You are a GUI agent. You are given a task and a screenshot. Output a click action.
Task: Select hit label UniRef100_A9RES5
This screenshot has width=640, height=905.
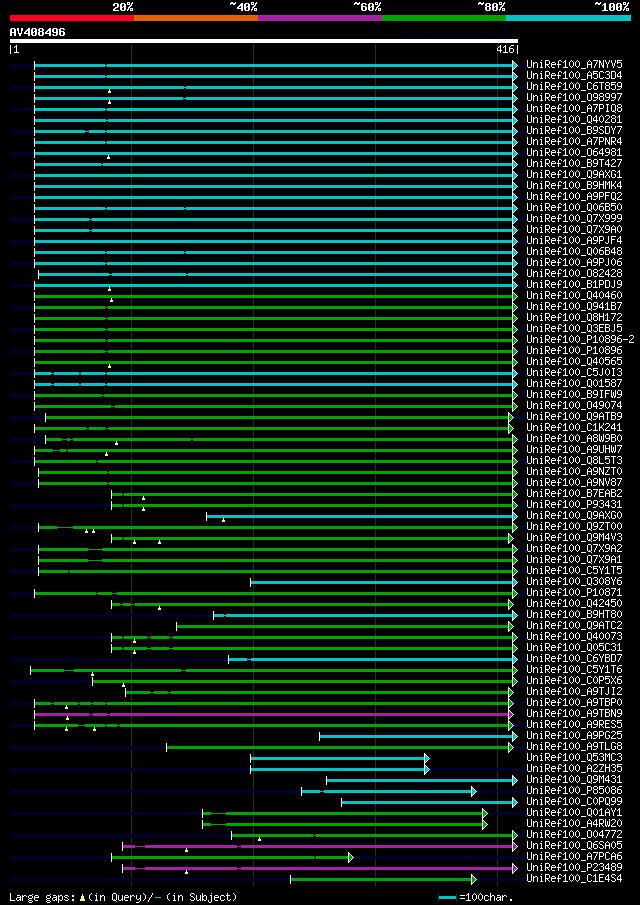pos(574,724)
